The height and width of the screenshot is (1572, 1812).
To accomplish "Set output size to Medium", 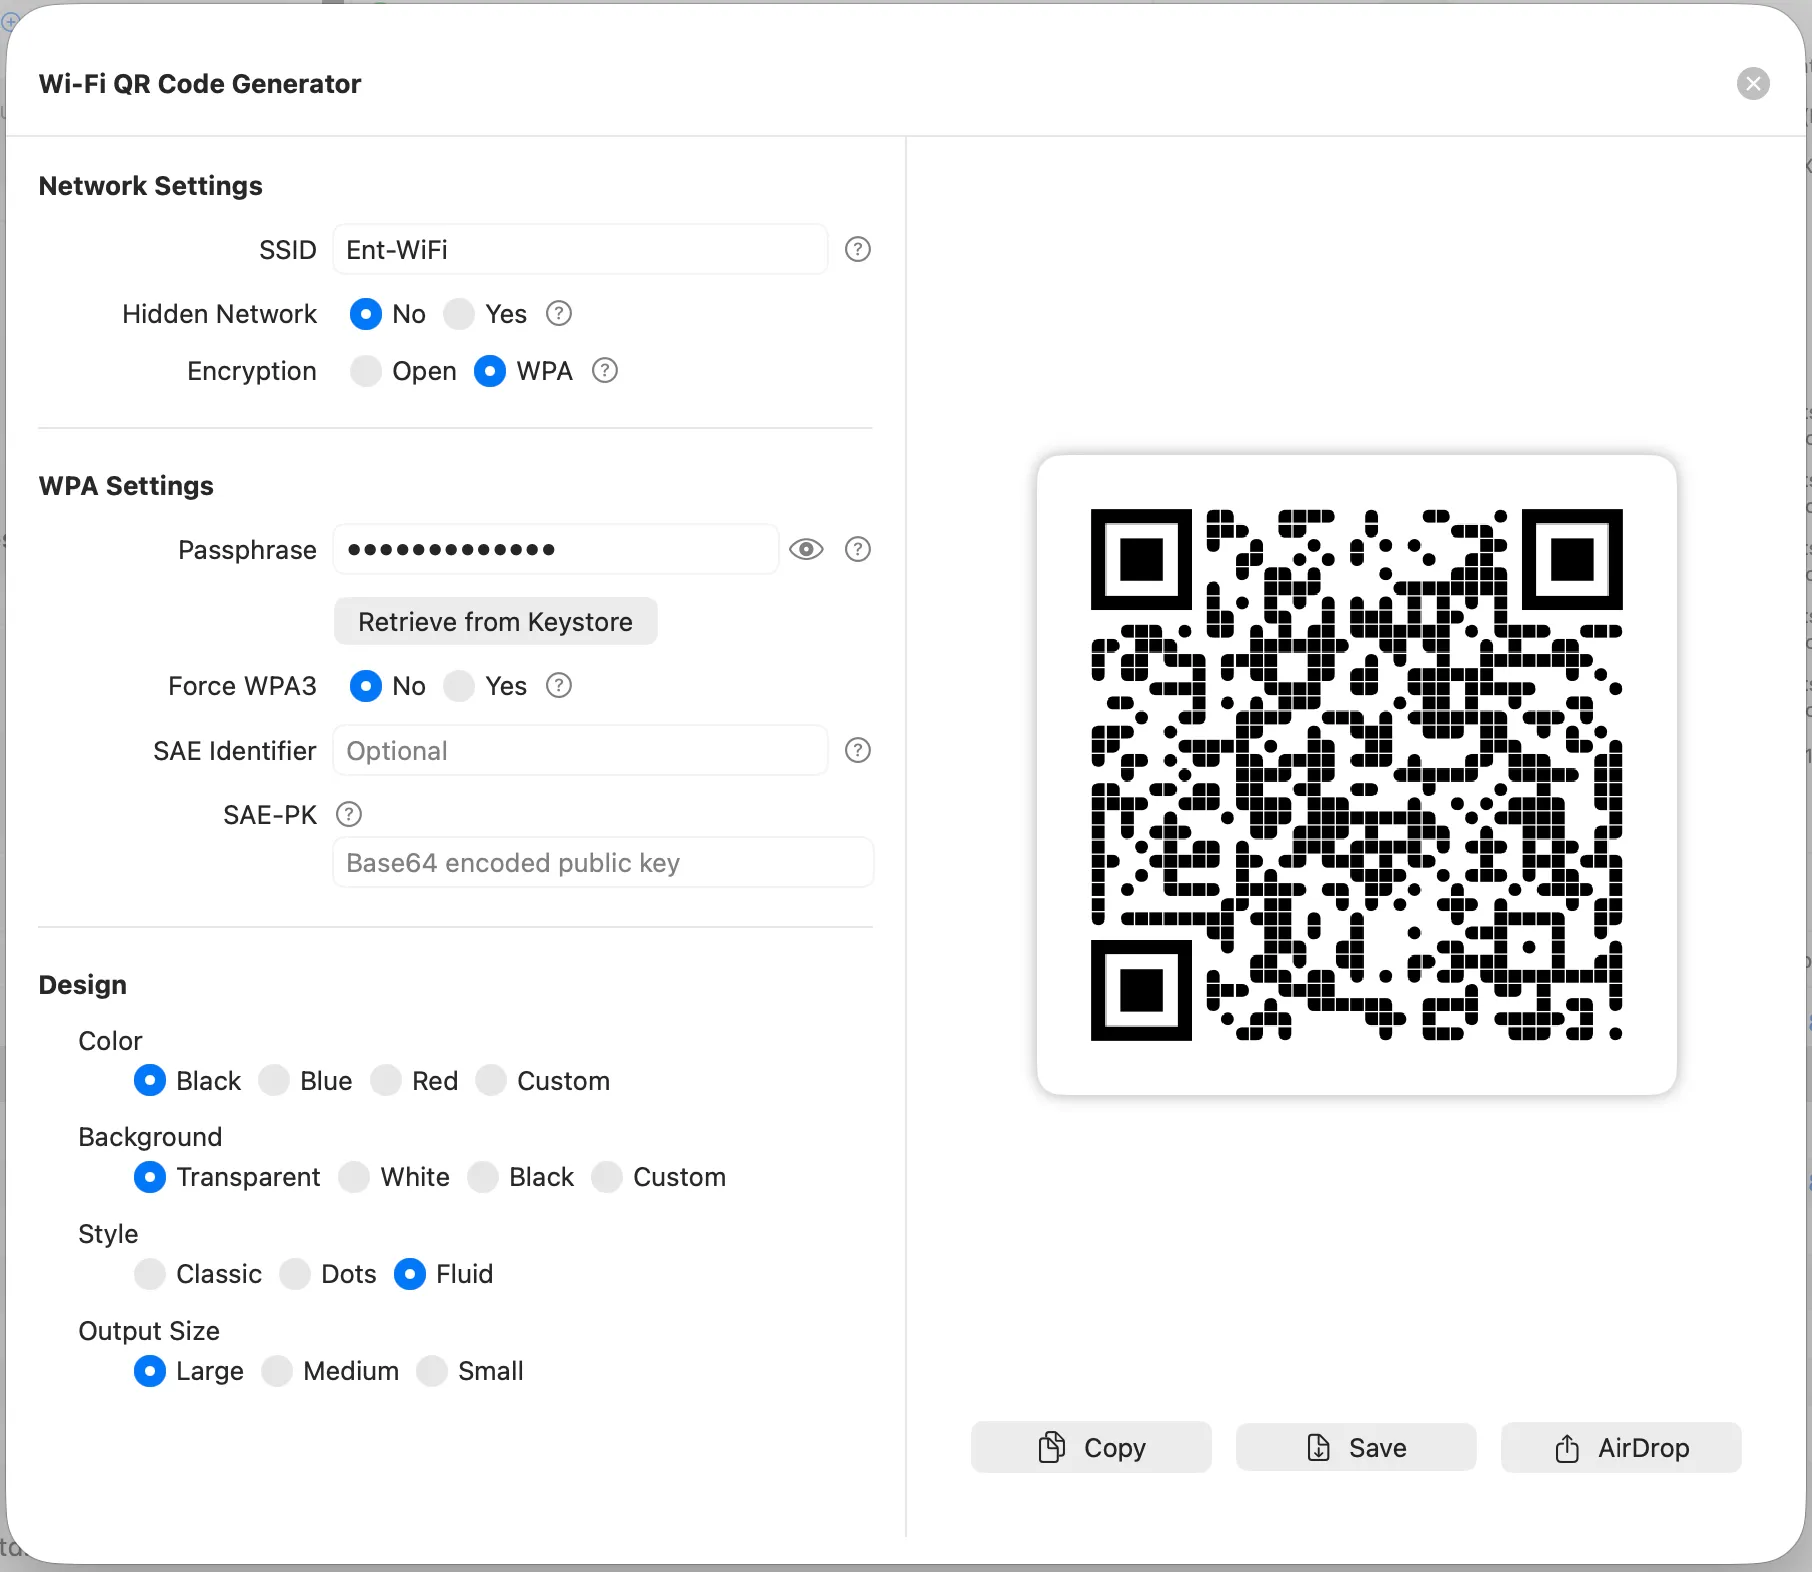I will (x=276, y=1371).
